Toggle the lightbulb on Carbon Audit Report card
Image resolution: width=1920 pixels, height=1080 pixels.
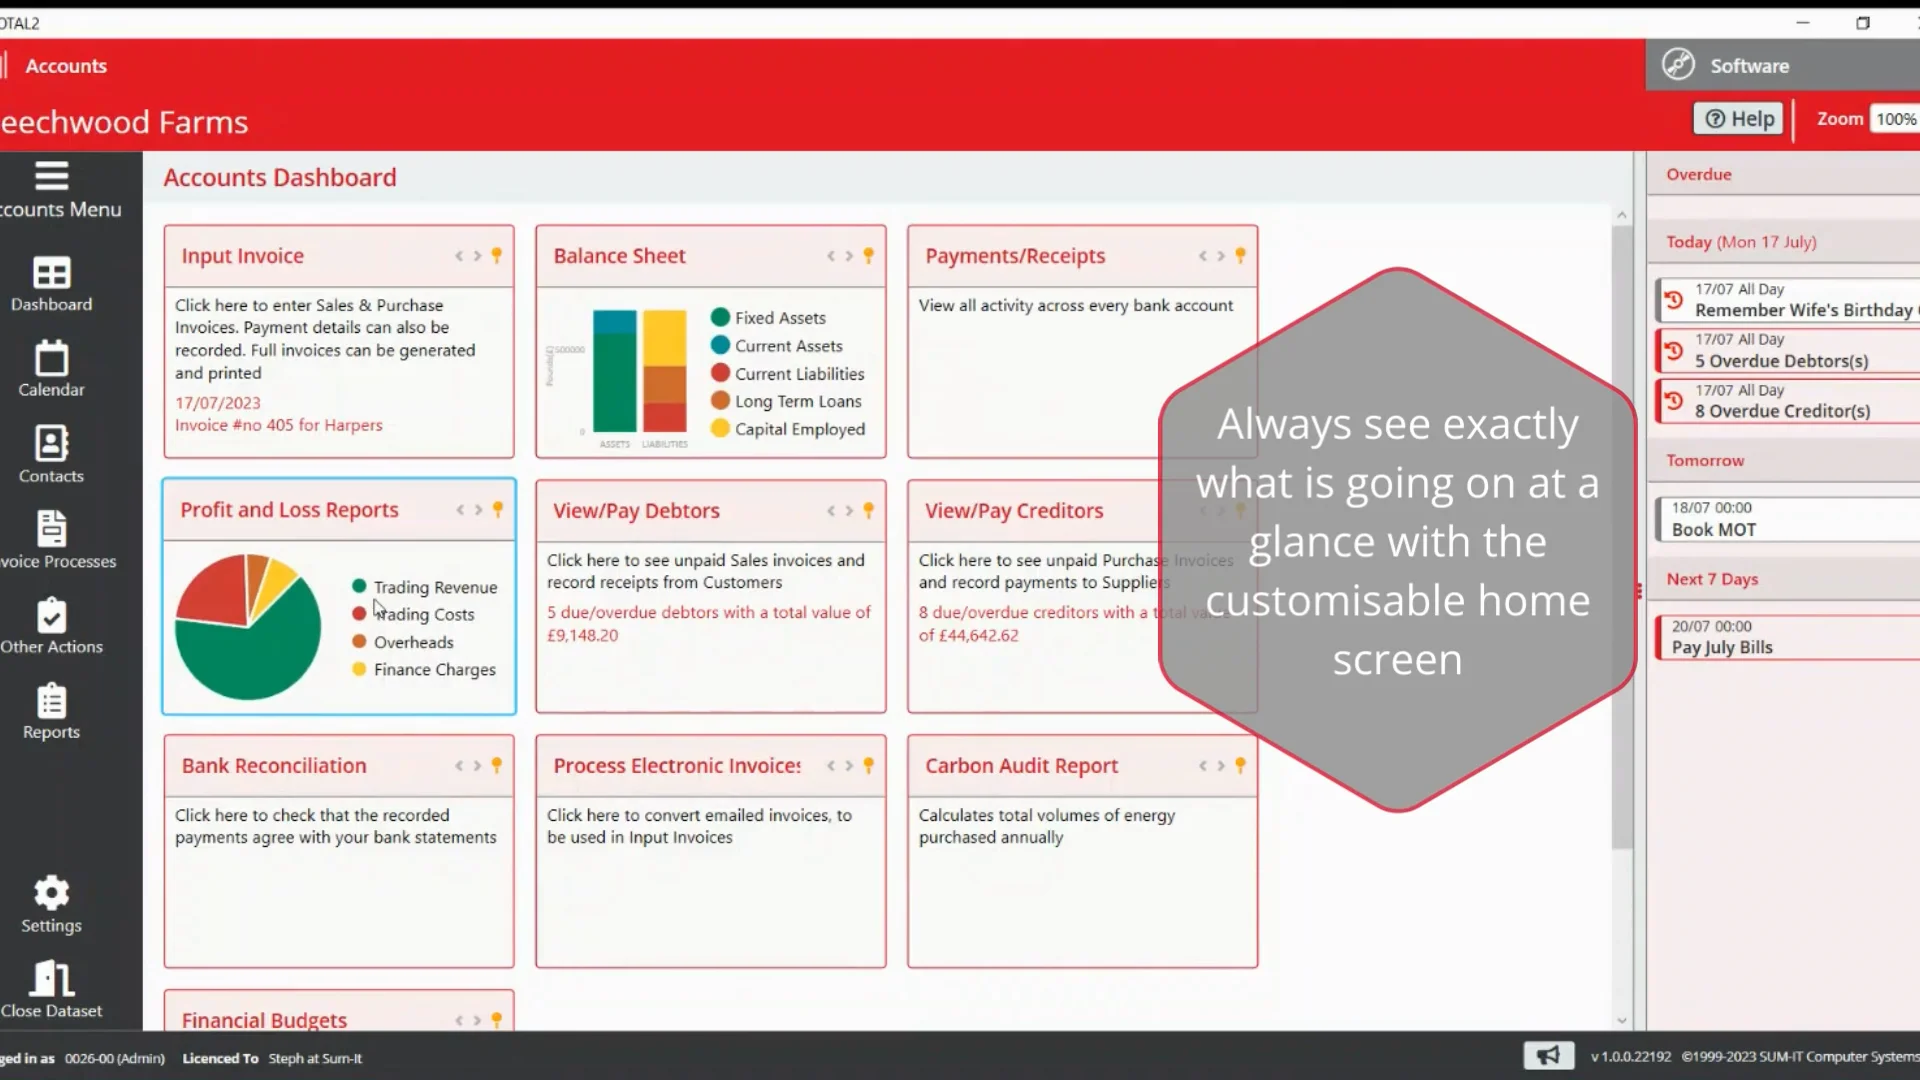coord(1241,765)
